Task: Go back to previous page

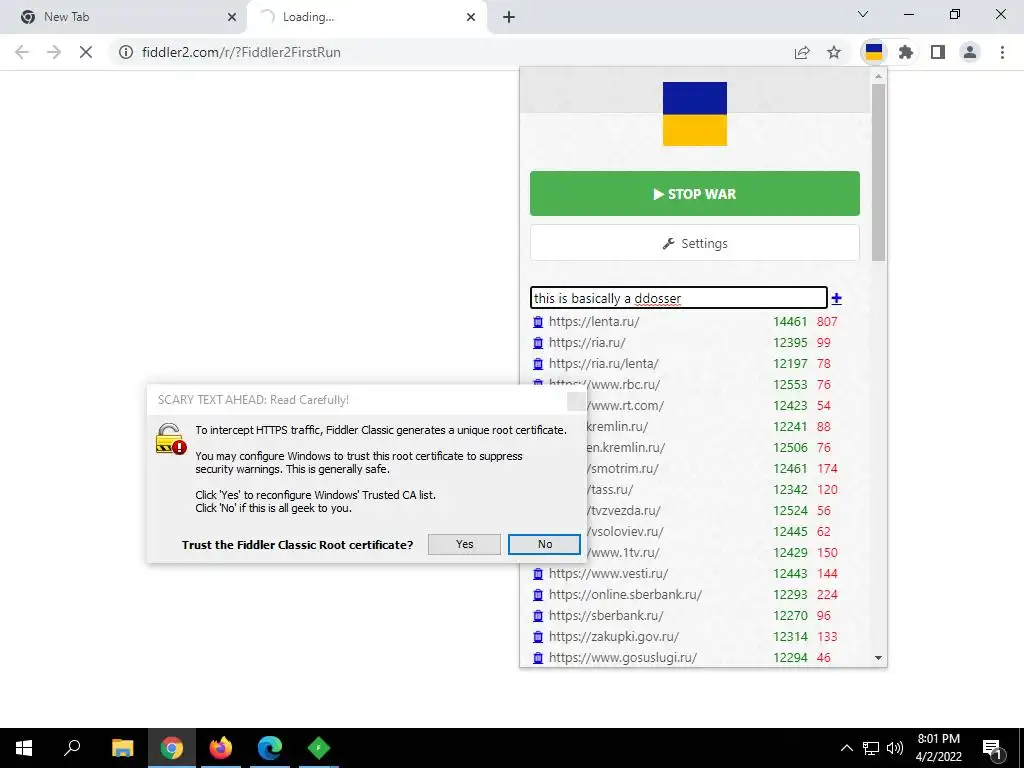Action: pyautogui.click(x=22, y=52)
